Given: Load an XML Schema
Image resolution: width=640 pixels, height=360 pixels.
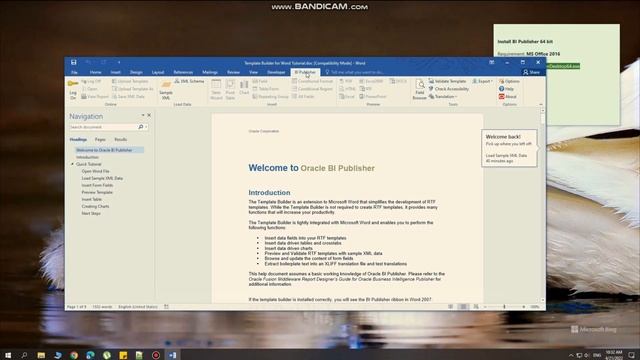Looking at the screenshot, I should [189, 81].
